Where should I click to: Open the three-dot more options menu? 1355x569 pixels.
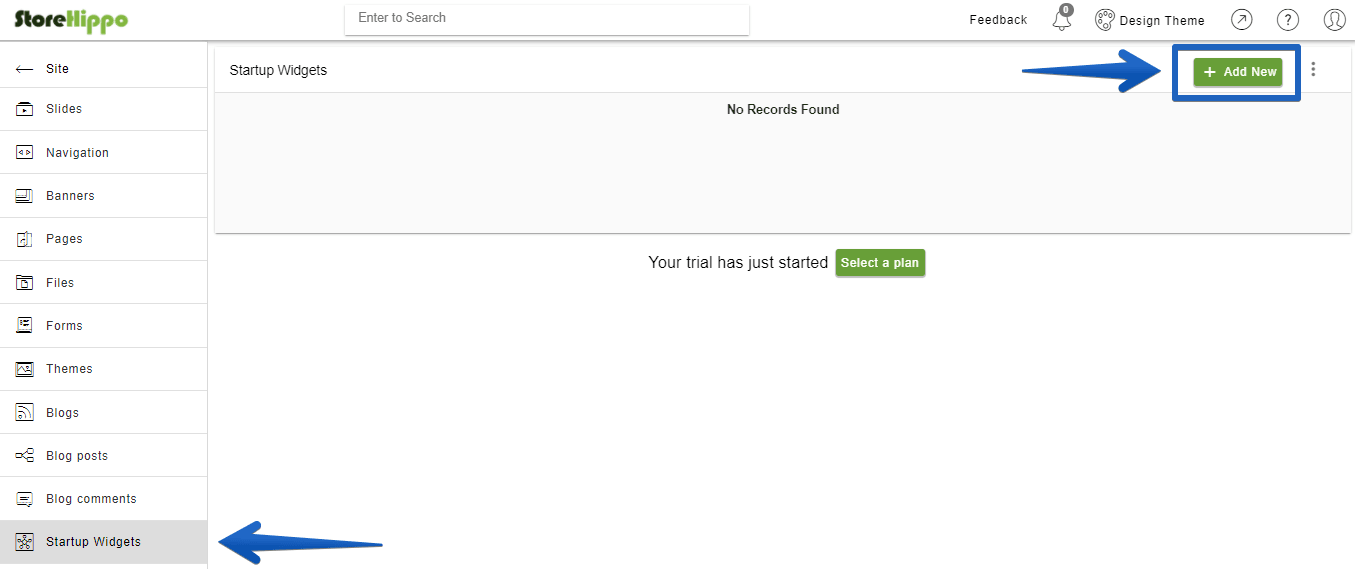click(x=1313, y=70)
